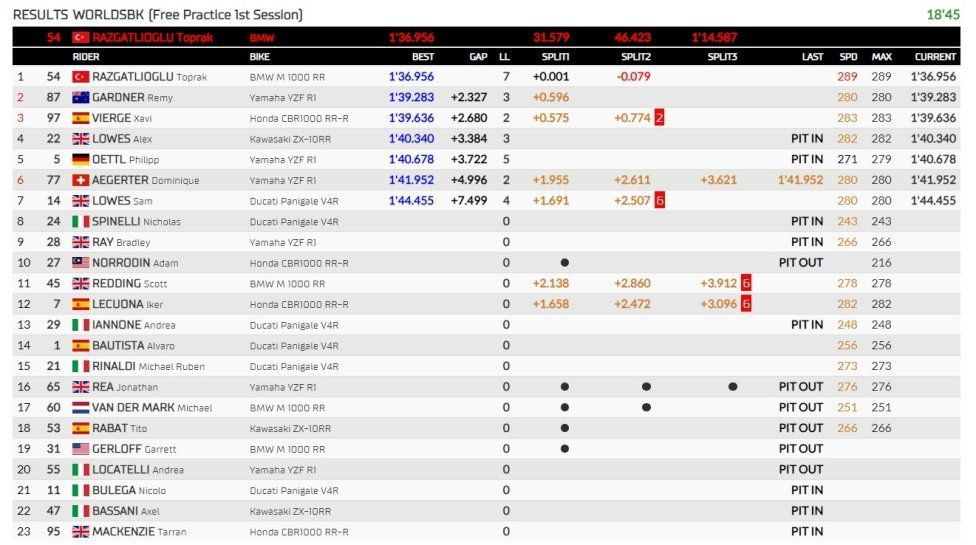Click the UK flag next to REA Jonathan
This screenshot has width=976, height=545.
pos(80,387)
